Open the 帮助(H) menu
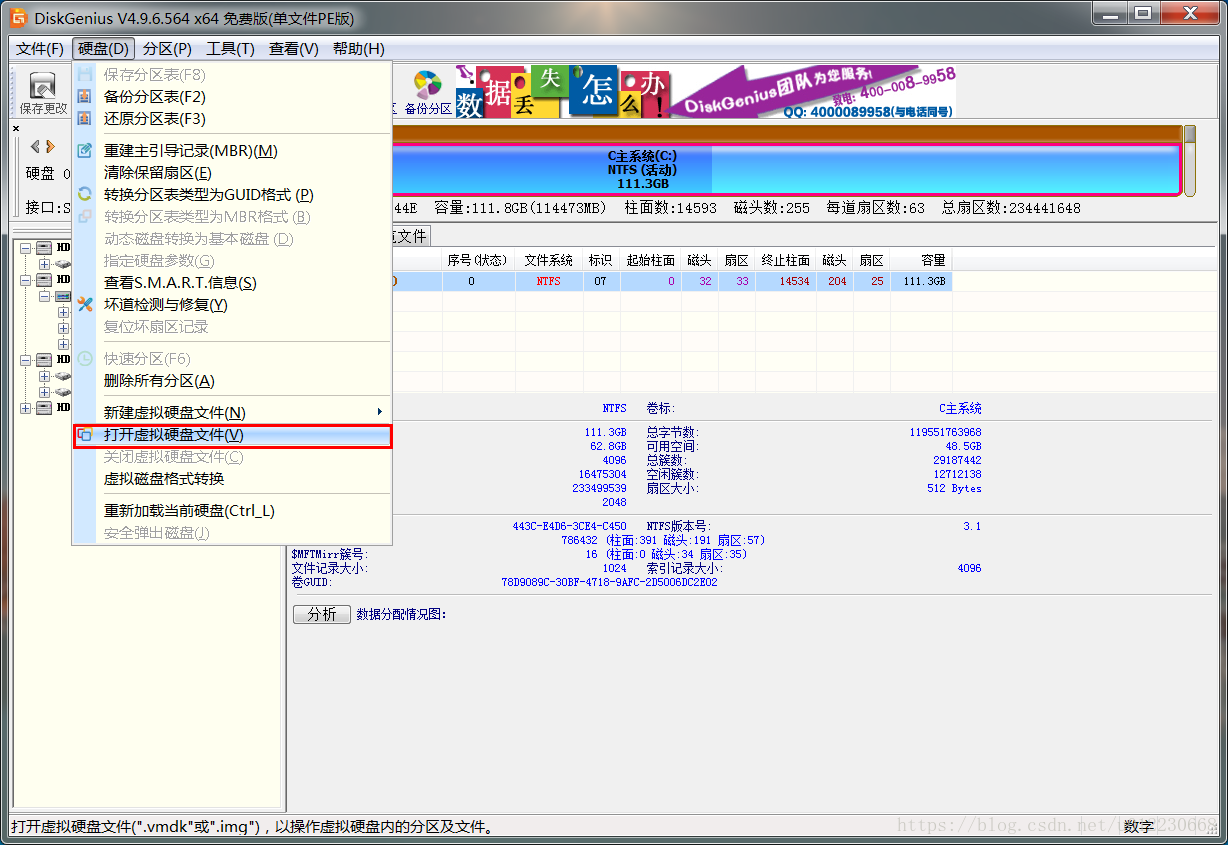Image resolution: width=1228 pixels, height=845 pixels. pos(359,49)
